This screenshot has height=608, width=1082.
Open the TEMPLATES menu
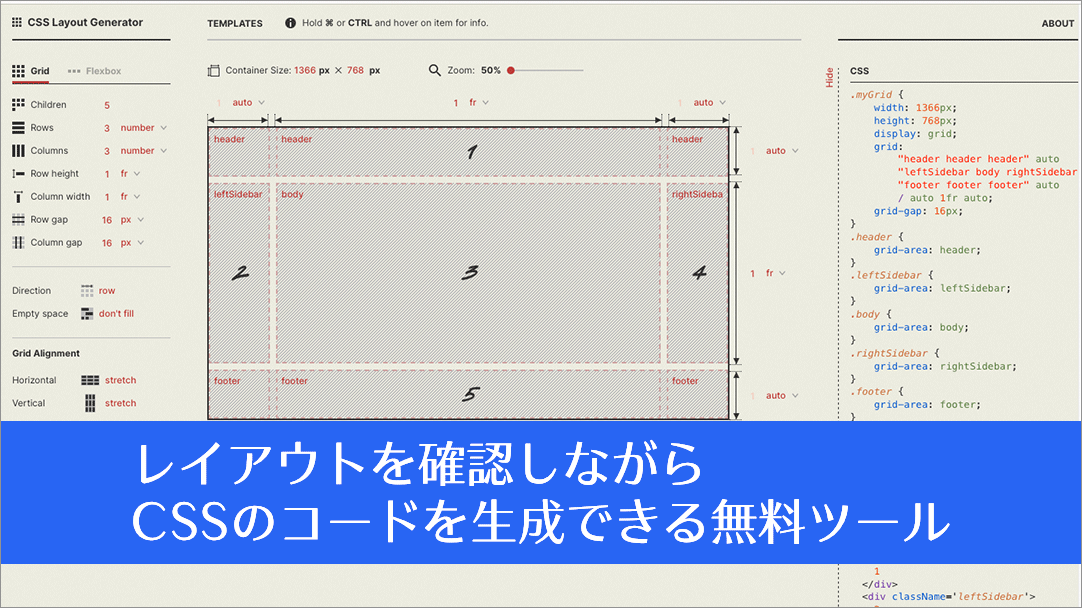tap(234, 23)
